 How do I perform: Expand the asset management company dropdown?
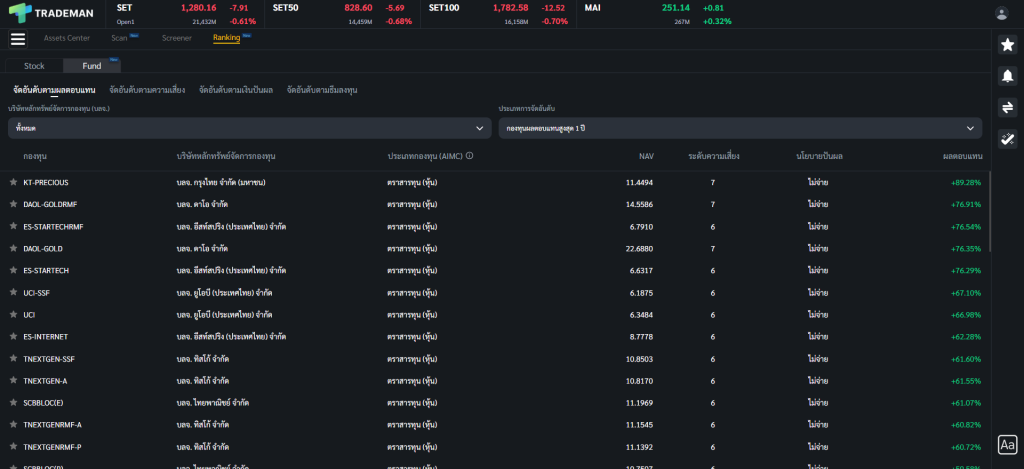pos(248,128)
